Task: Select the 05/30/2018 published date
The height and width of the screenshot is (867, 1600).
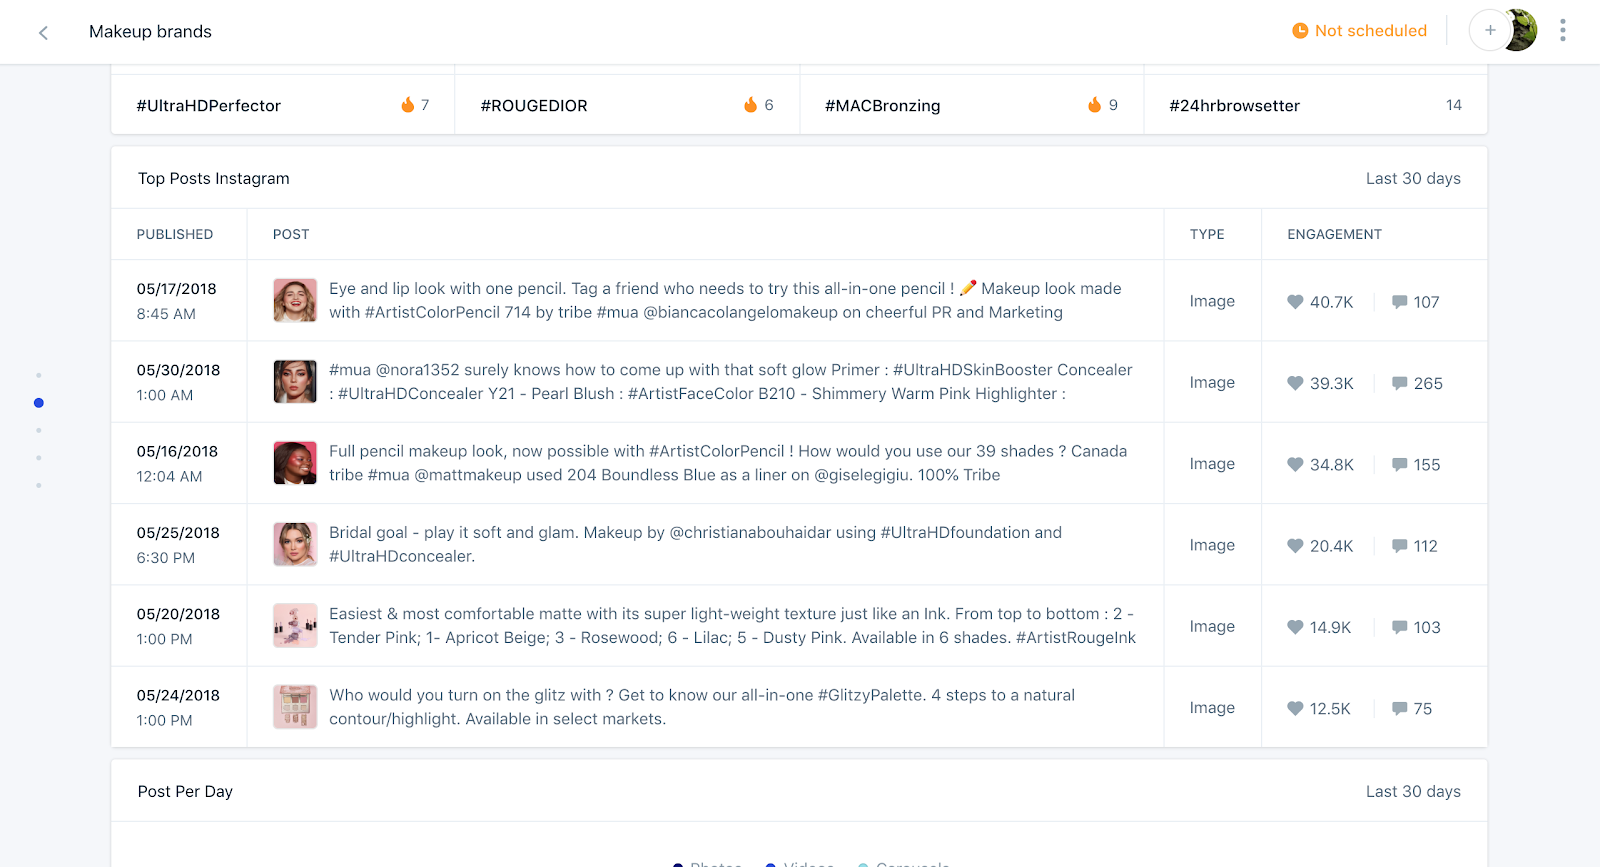Action: (x=178, y=370)
